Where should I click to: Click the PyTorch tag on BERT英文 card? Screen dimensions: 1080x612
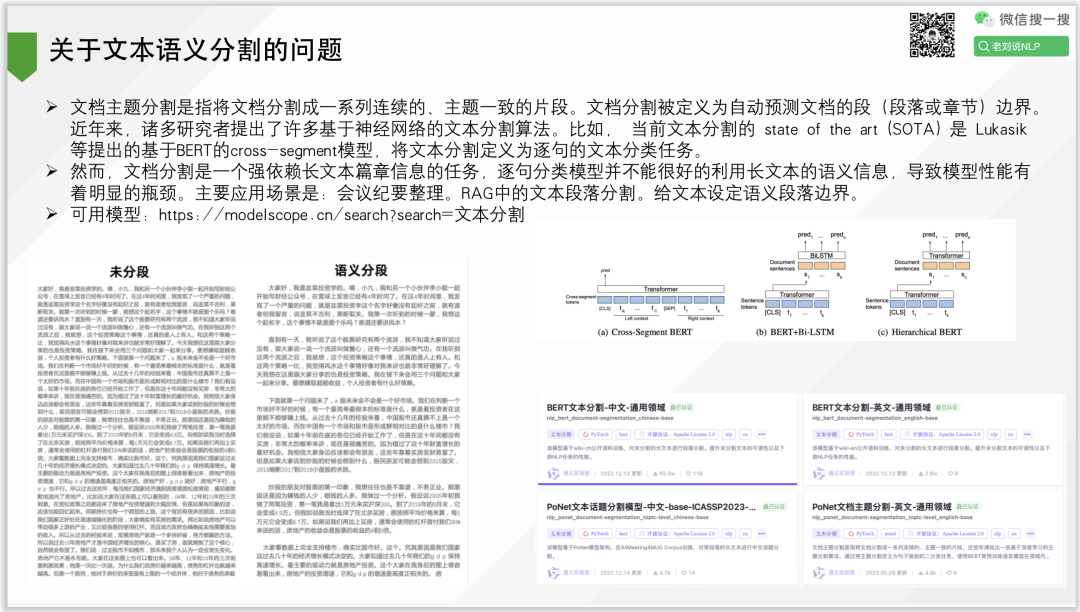tap(860, 434)
